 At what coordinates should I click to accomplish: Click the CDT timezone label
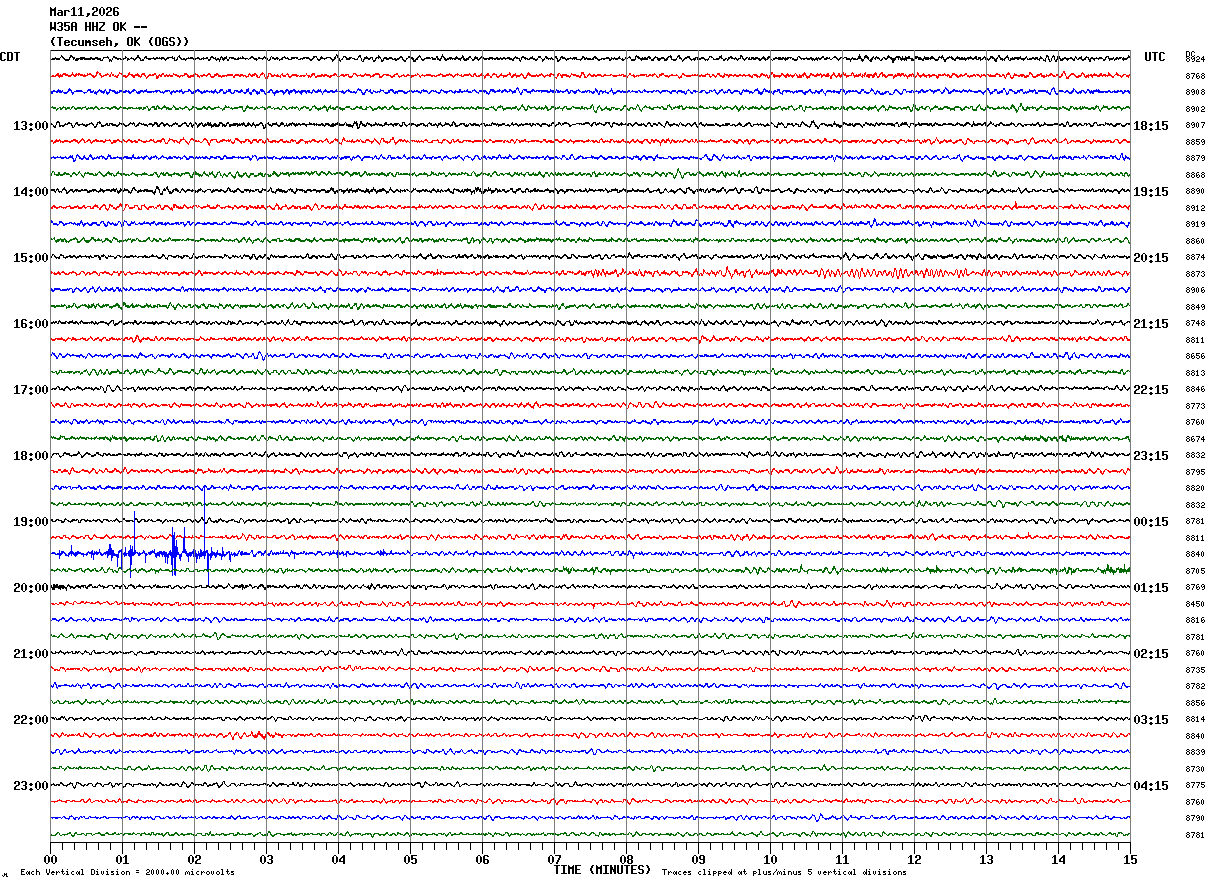10,57
